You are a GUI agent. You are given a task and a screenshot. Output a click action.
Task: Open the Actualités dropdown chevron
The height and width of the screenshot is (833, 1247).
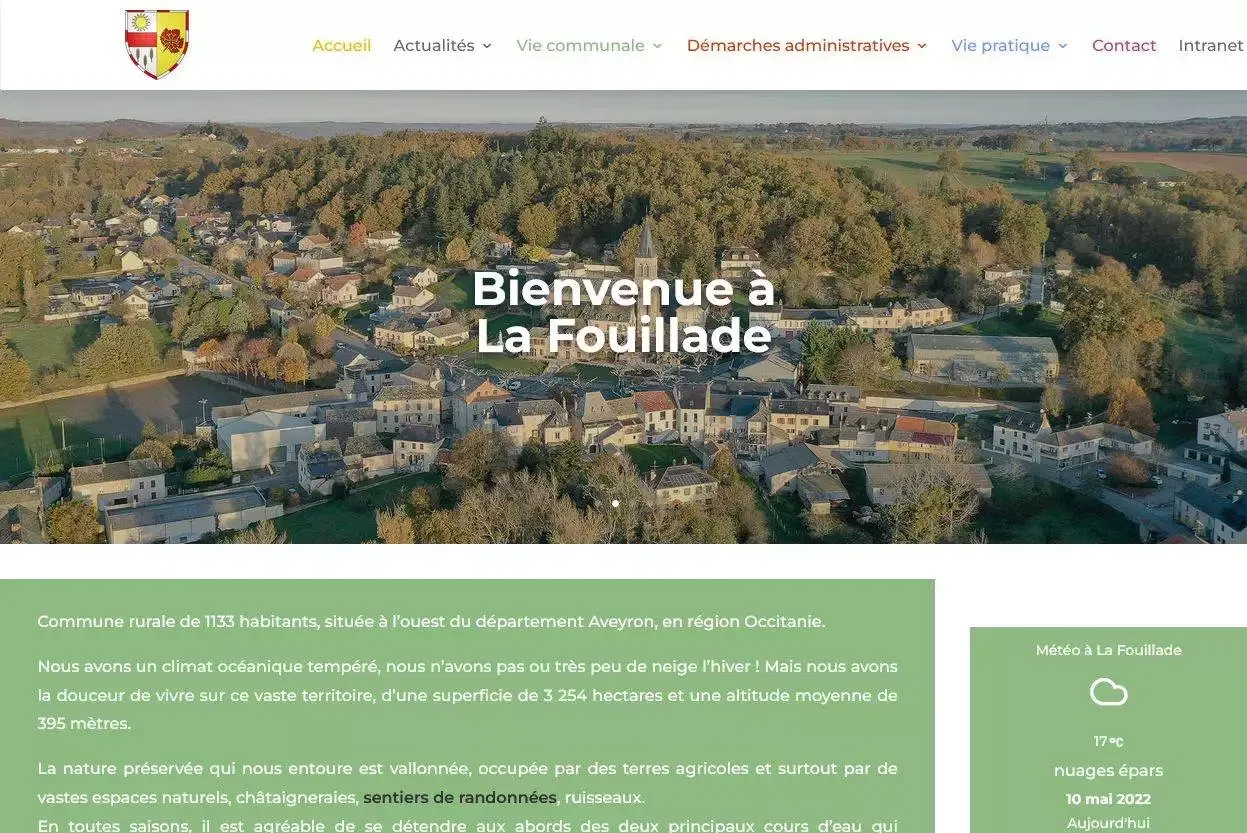pos(487,46)
